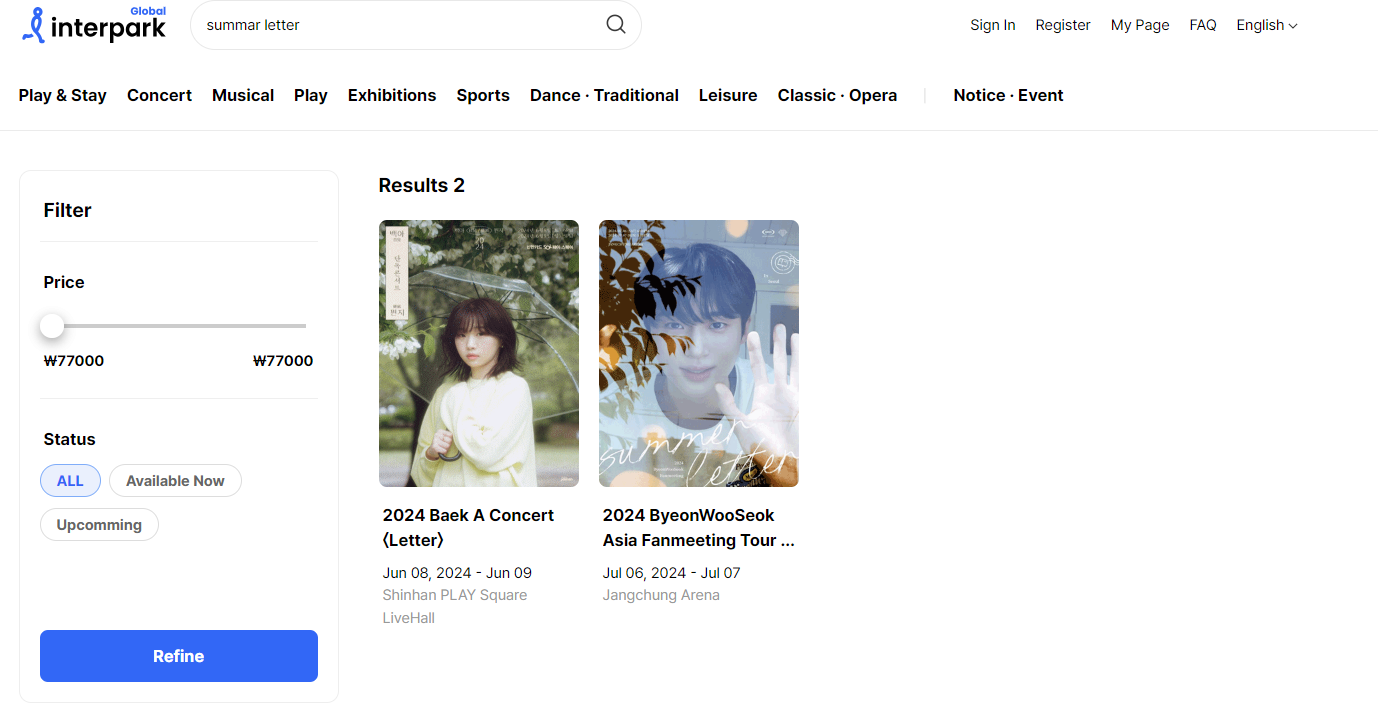This screenshot has width=1378, height=714.
Task: Click the Price filter label
Action: [64, 282]
